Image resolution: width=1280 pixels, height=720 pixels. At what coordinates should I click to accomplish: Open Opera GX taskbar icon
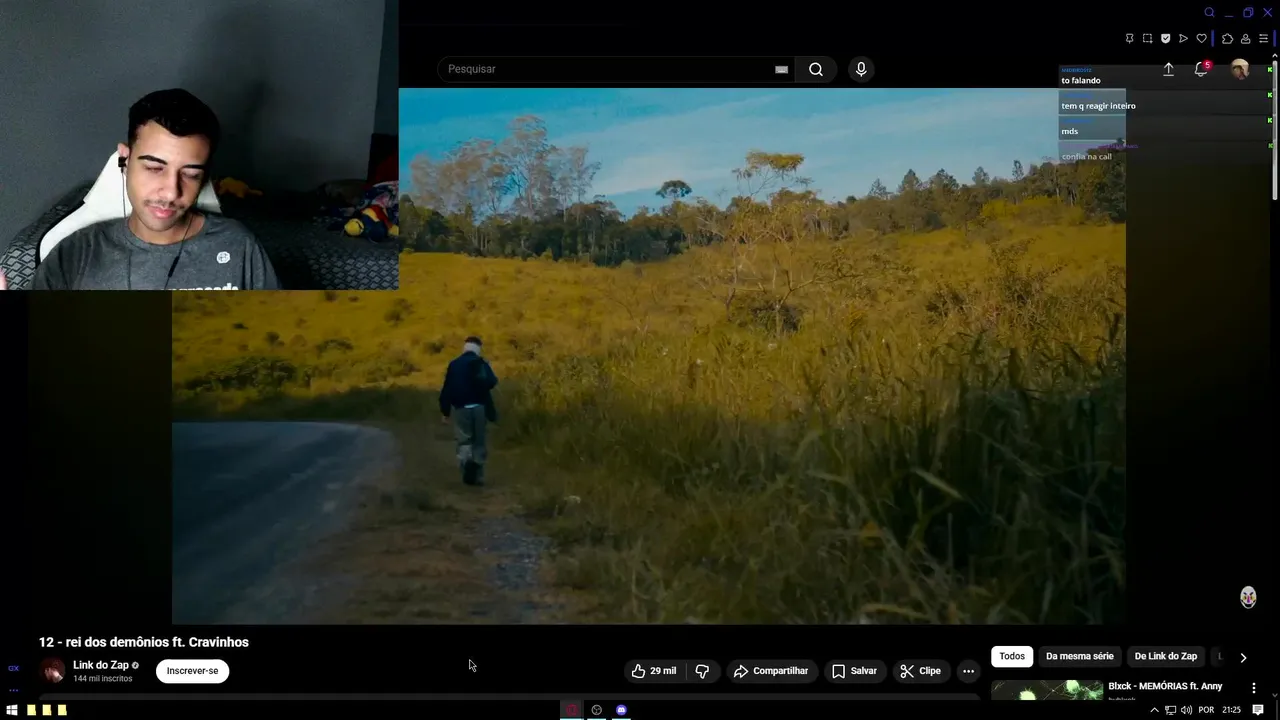572,710
